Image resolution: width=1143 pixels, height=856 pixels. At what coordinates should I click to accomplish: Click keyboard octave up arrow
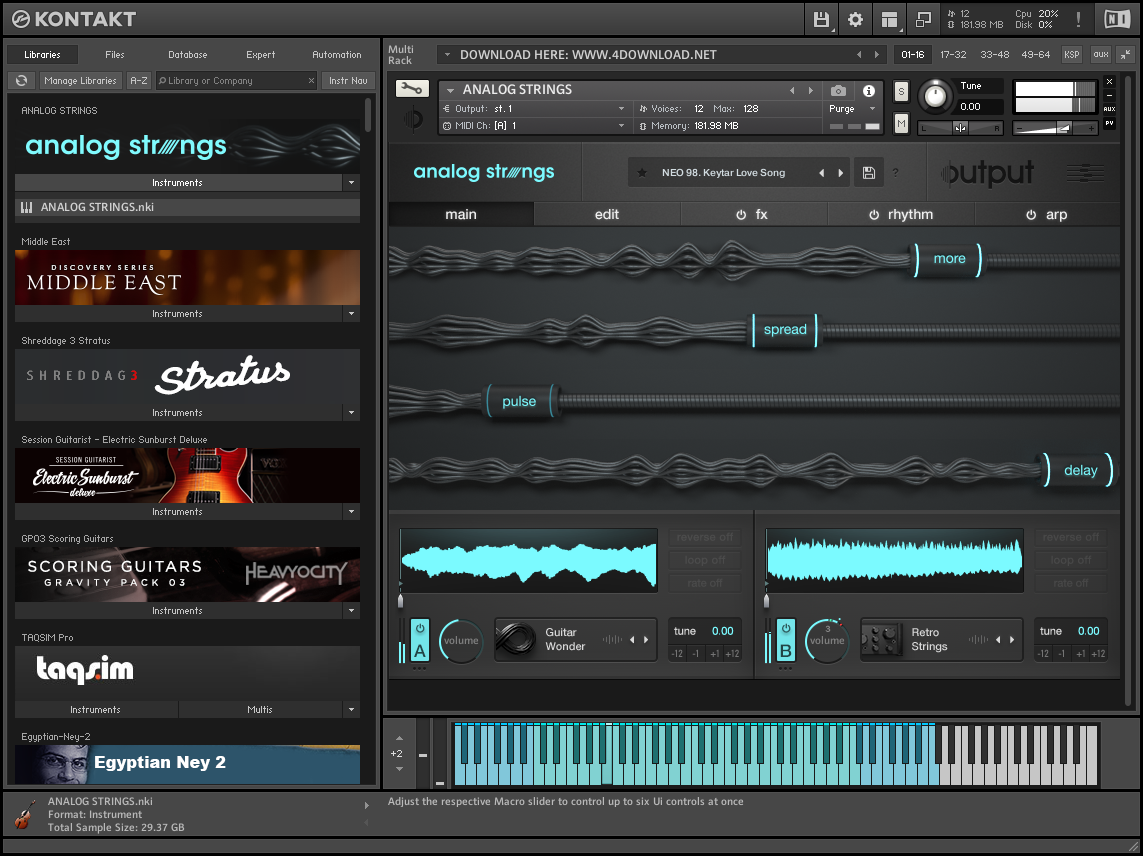[x=399, y=738]
